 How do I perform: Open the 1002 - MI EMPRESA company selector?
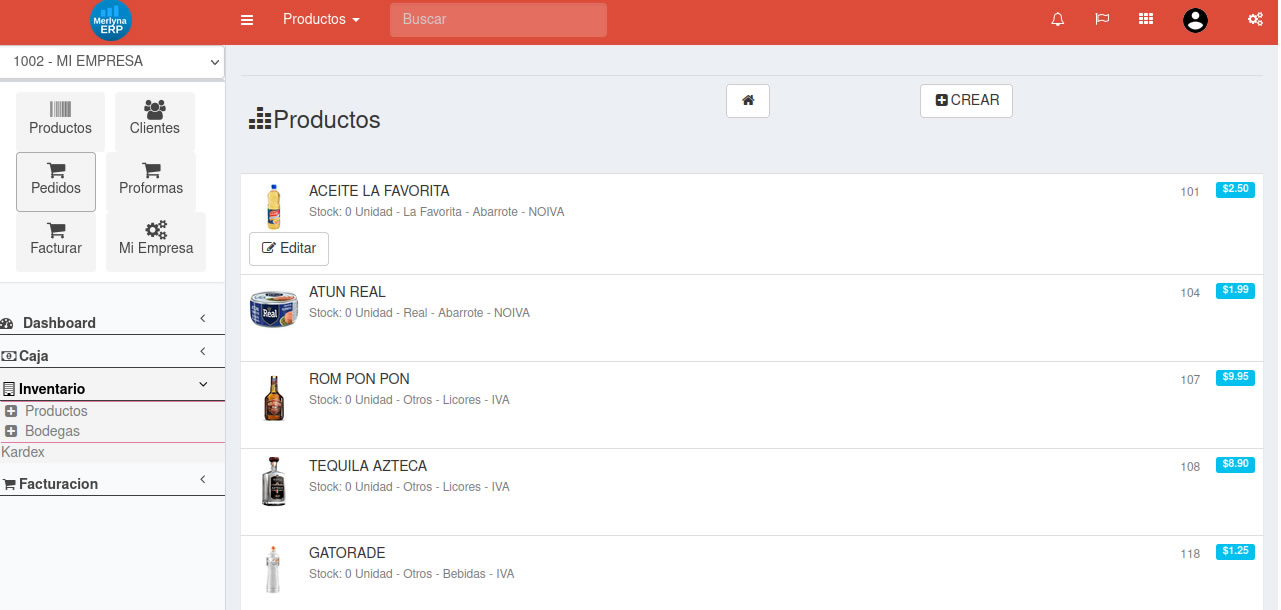tap(113, 62)
